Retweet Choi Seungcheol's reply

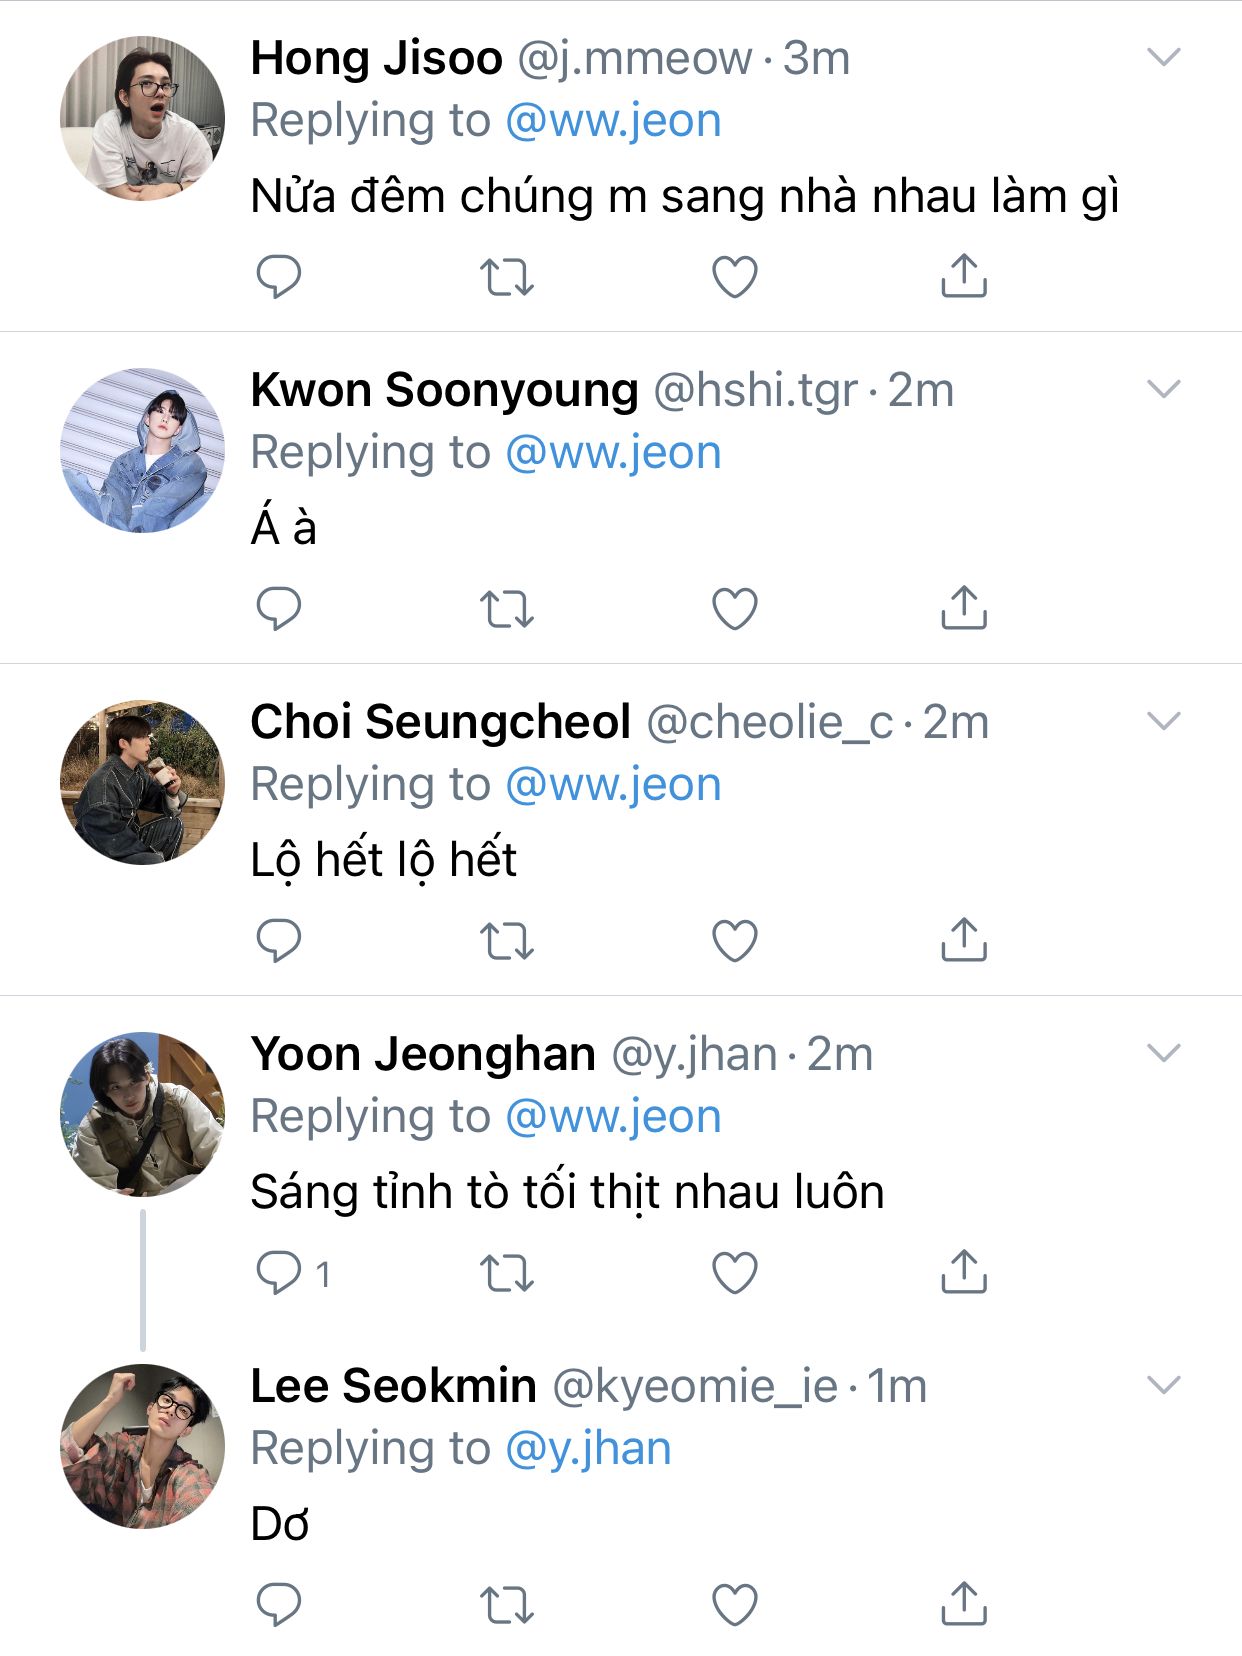click(x=507, y=941)
